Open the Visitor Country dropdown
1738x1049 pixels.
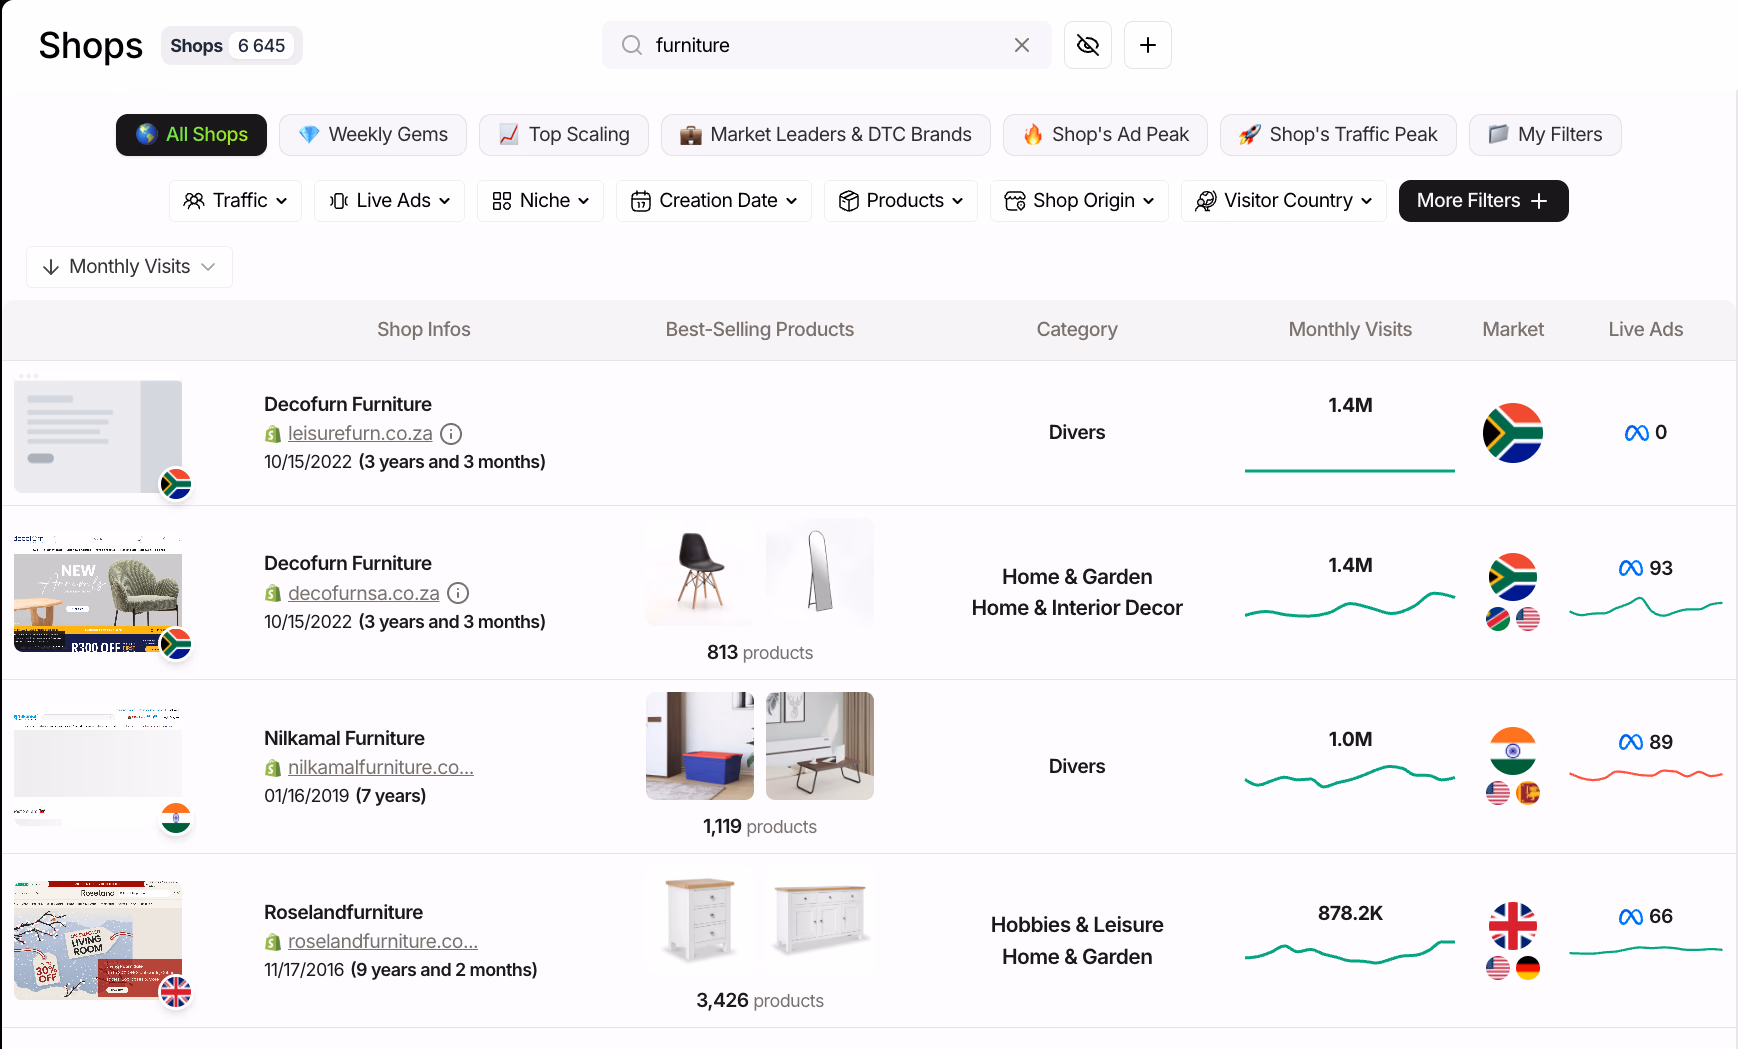1283,200
